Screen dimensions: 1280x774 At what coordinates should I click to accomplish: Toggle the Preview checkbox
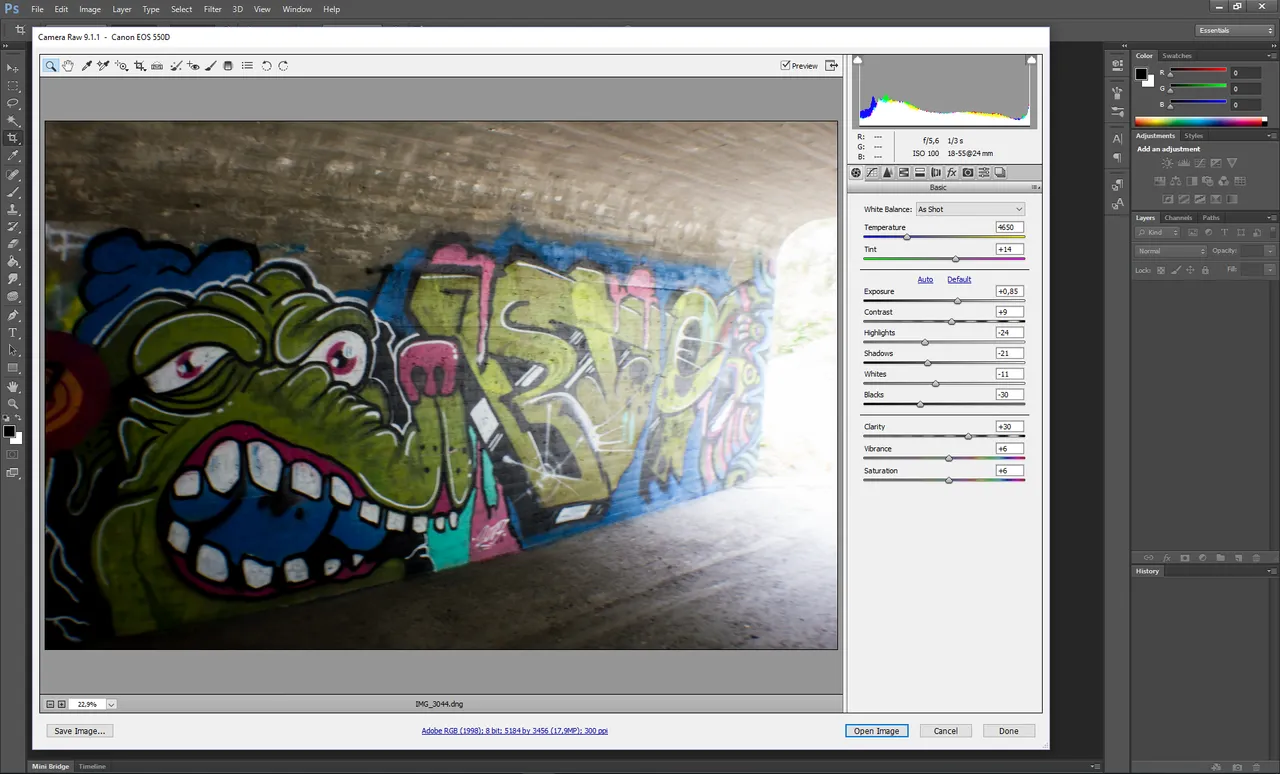[x=786, y=66]
